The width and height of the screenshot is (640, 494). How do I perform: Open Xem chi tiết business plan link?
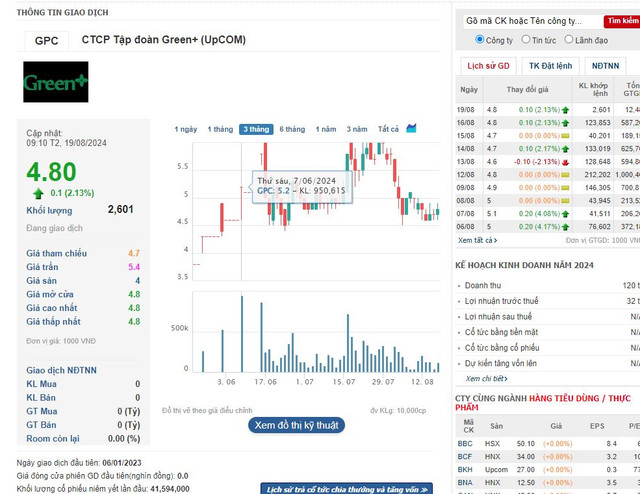pyautogui.click(x=486, y=379)
